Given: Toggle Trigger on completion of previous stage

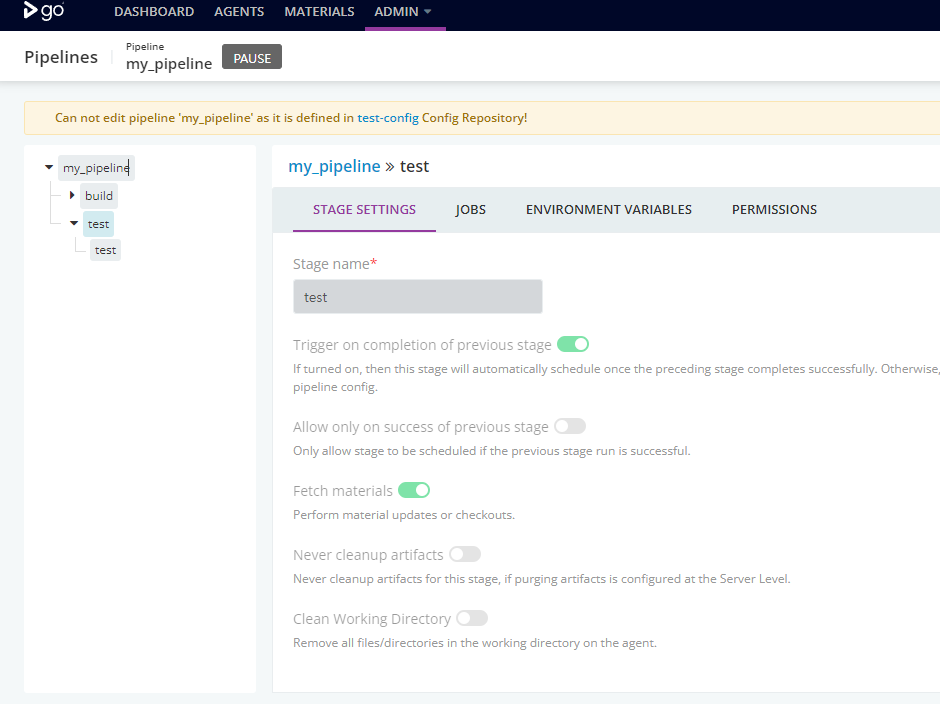Looking at the screenshot, I should tap(573, 344).
